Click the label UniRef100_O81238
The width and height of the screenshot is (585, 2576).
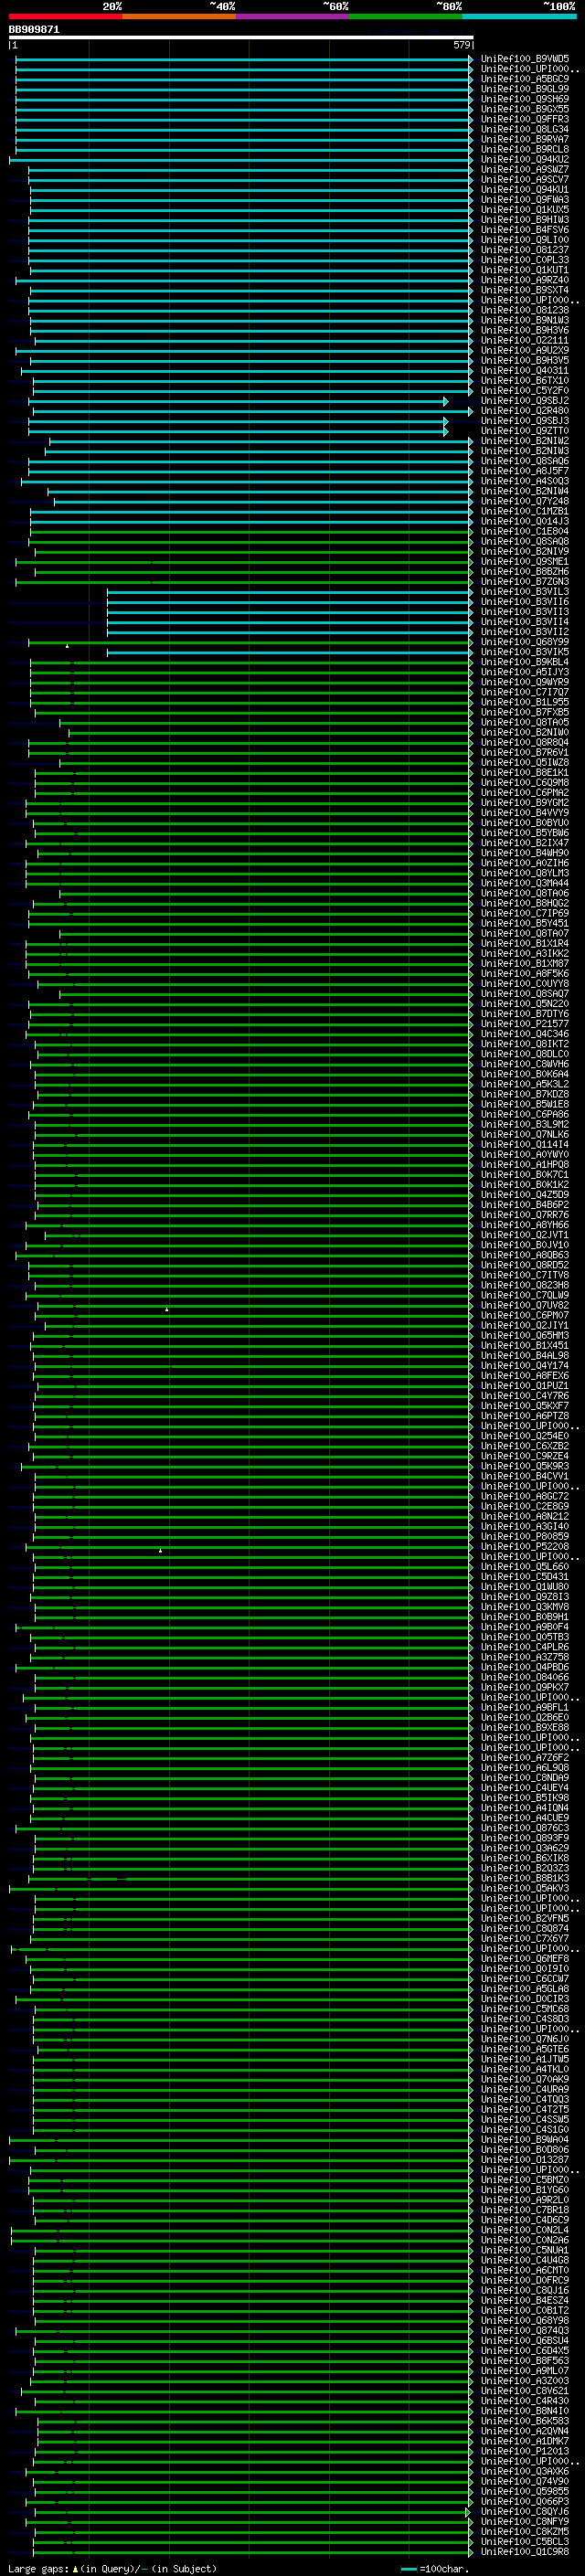525,310
